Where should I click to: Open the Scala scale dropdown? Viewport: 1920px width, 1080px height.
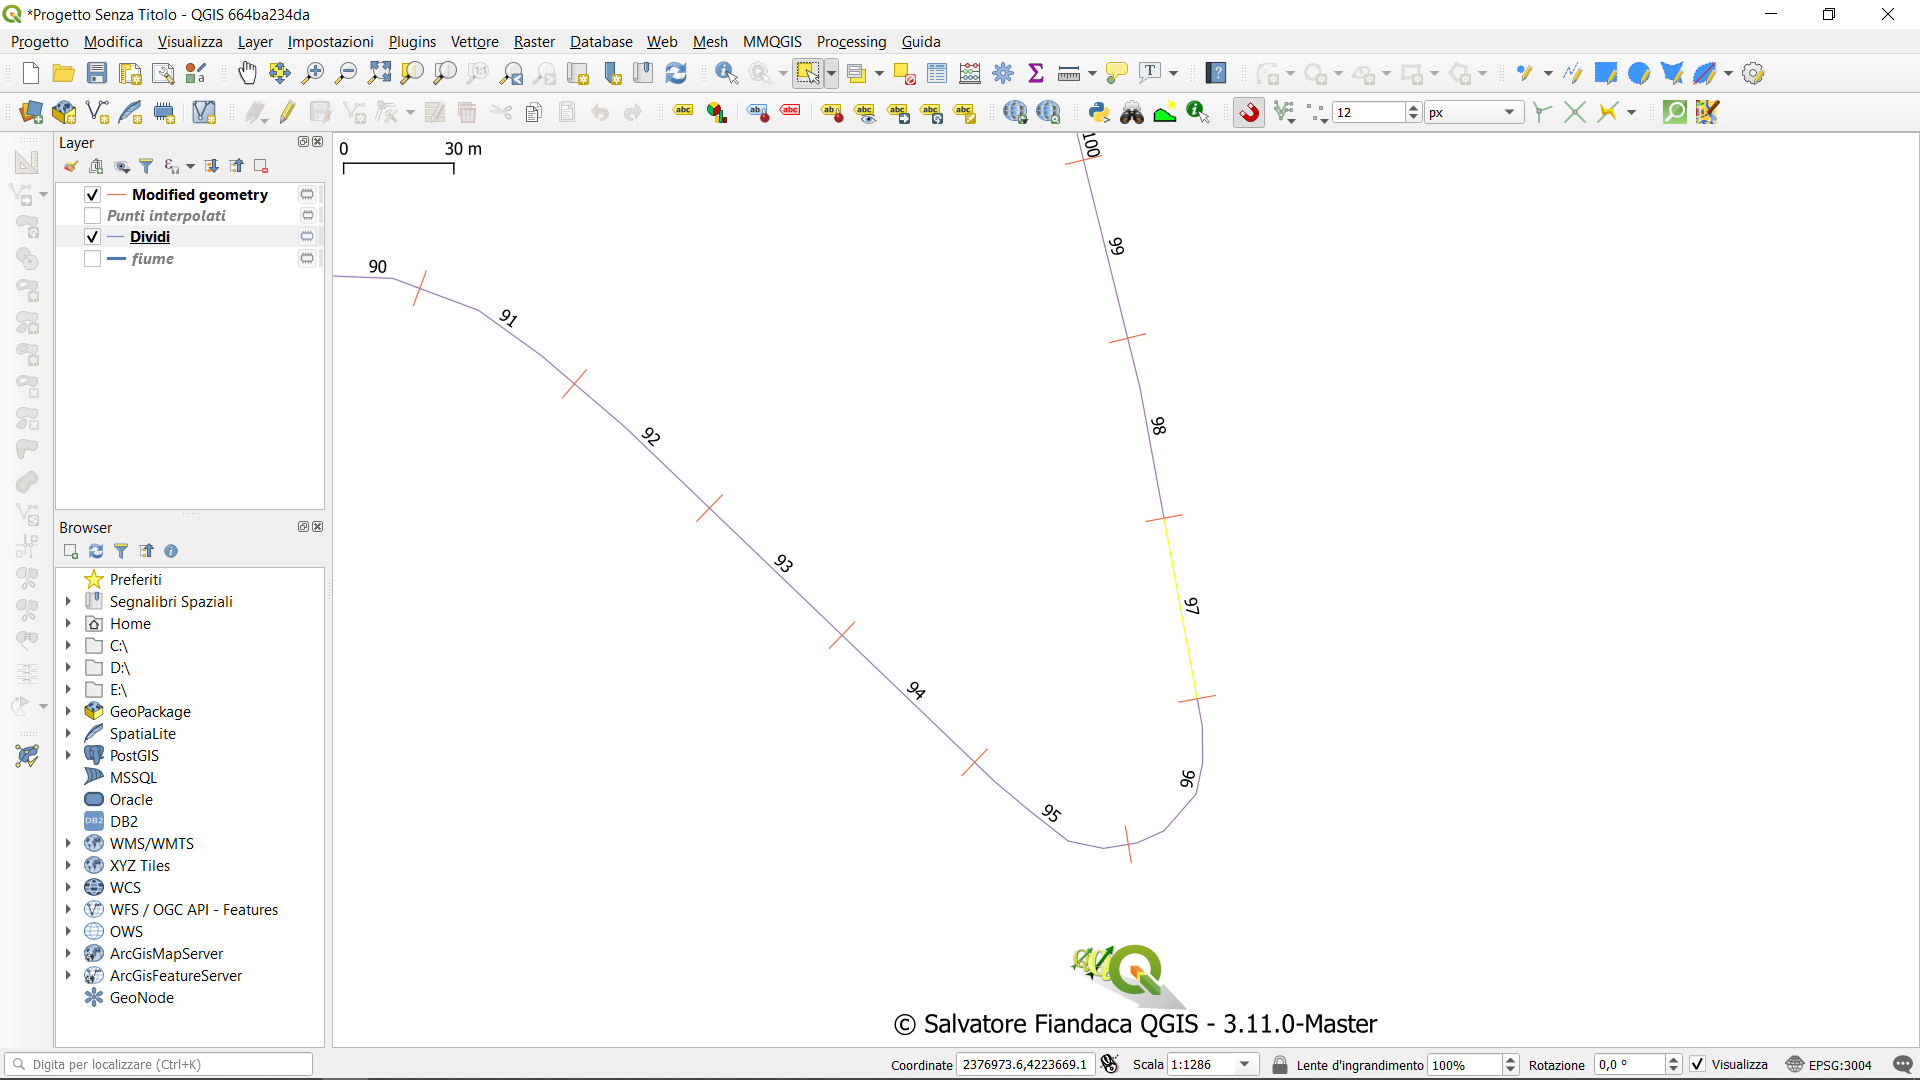1245,1064
